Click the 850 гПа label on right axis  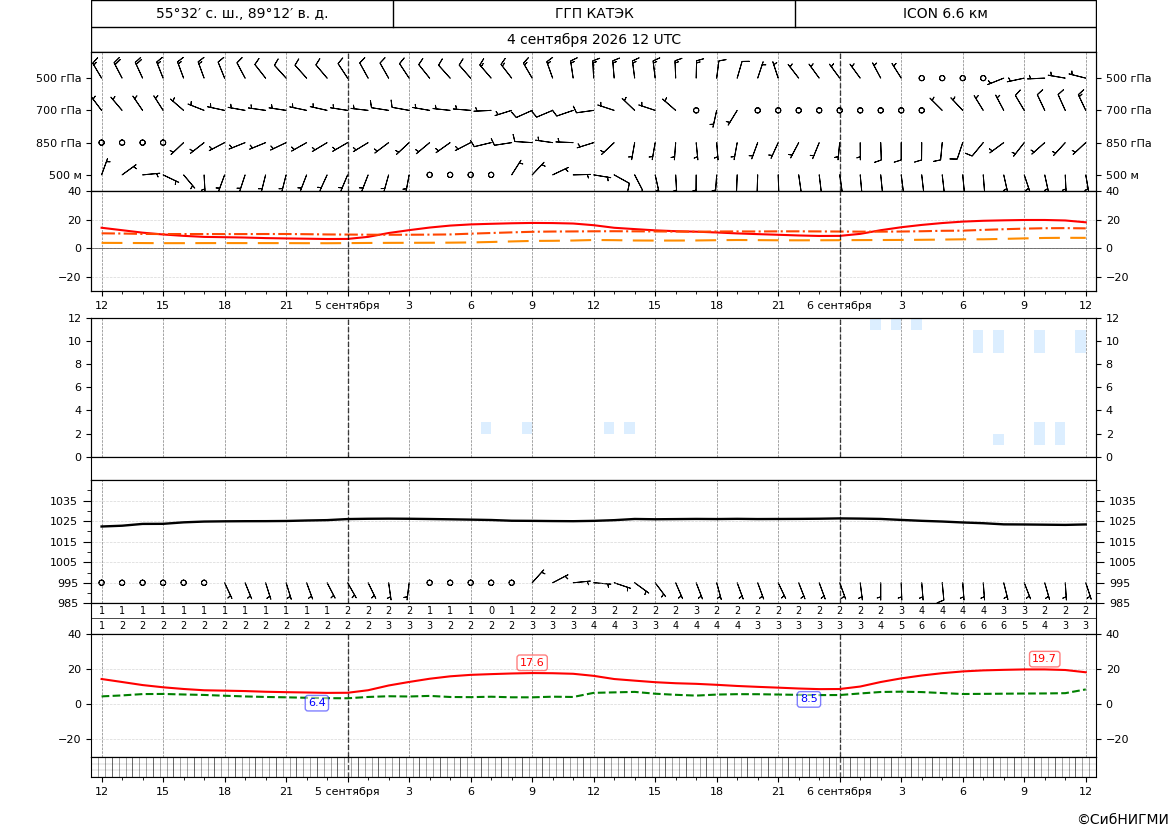coord(1129,143)
